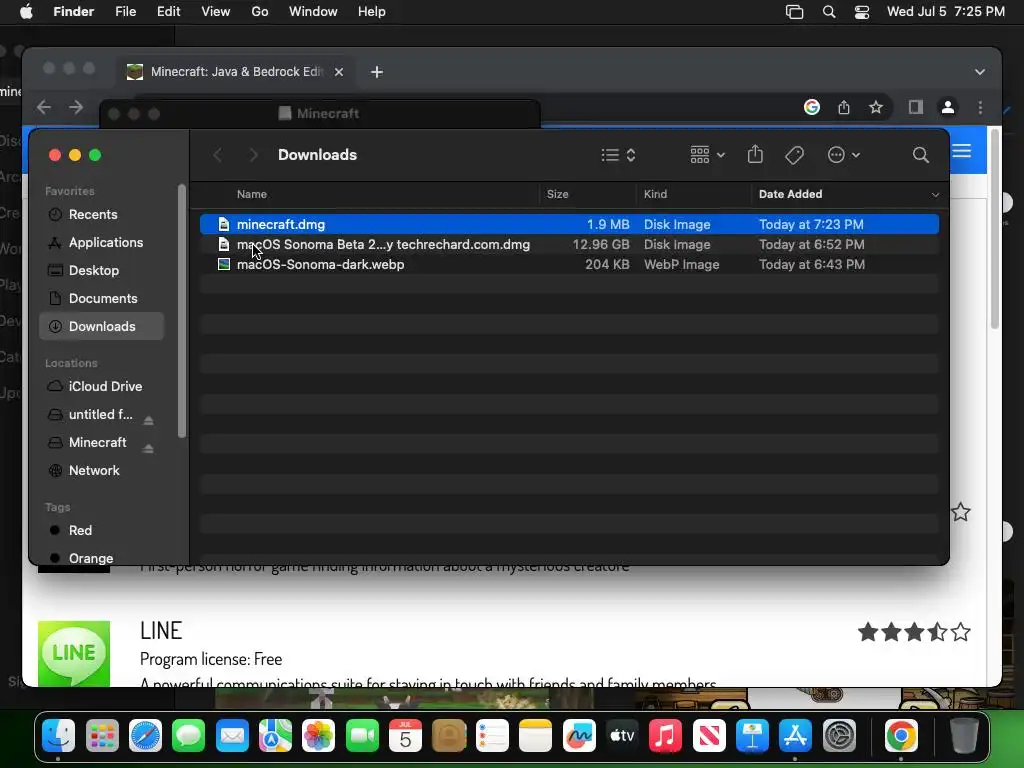This screenshot has width=1024, height=768.
Task: Click the tag icon in Finder toolbar
Action: [x=794, y=155]
